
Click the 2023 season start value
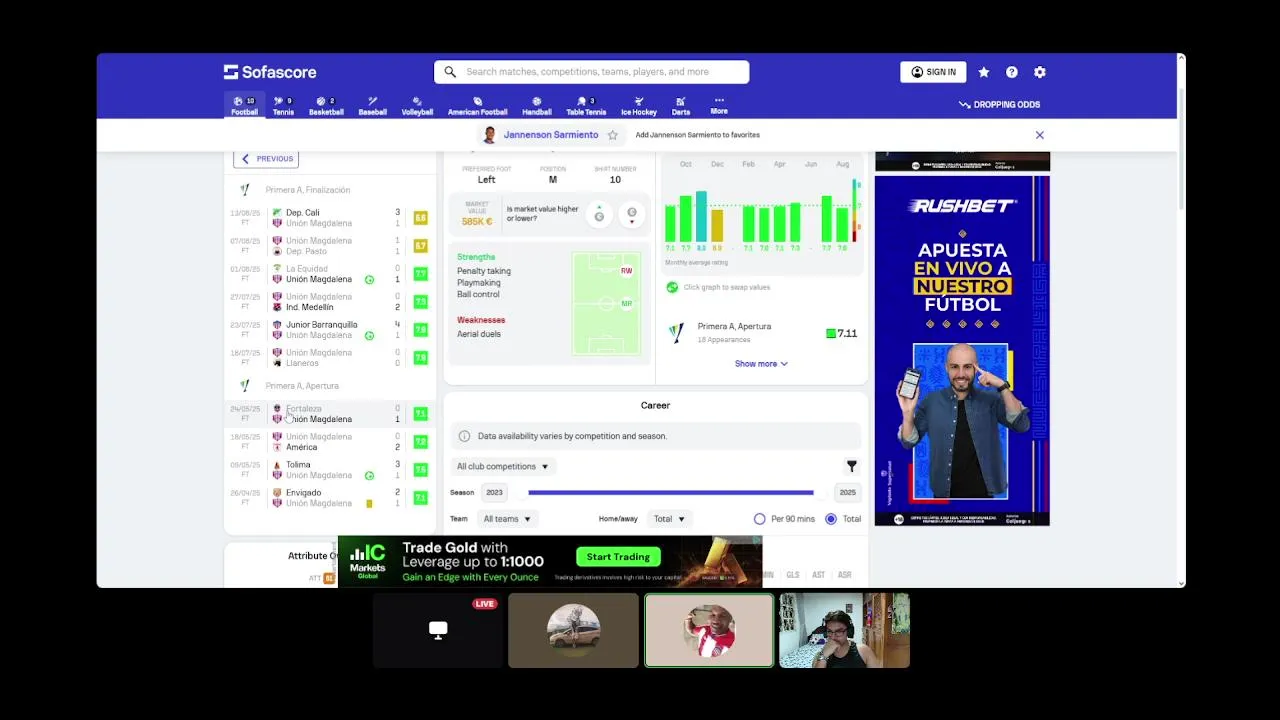click(494, 493)
